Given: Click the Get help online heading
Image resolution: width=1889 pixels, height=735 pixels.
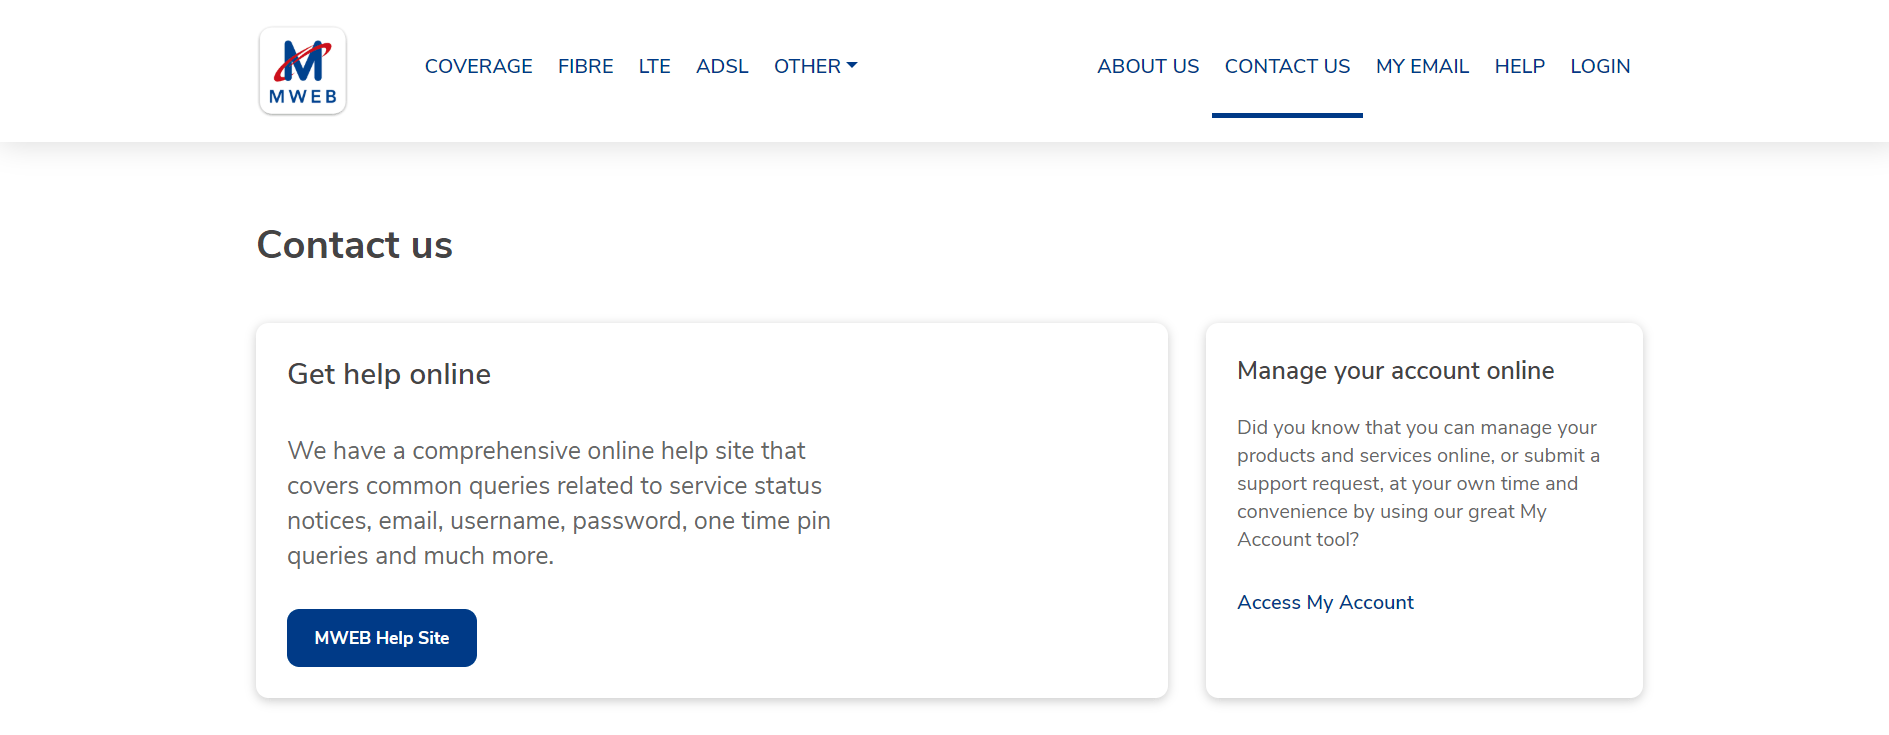Looking at the screenshot, I should pyautogui.click(x=389, y=374).
